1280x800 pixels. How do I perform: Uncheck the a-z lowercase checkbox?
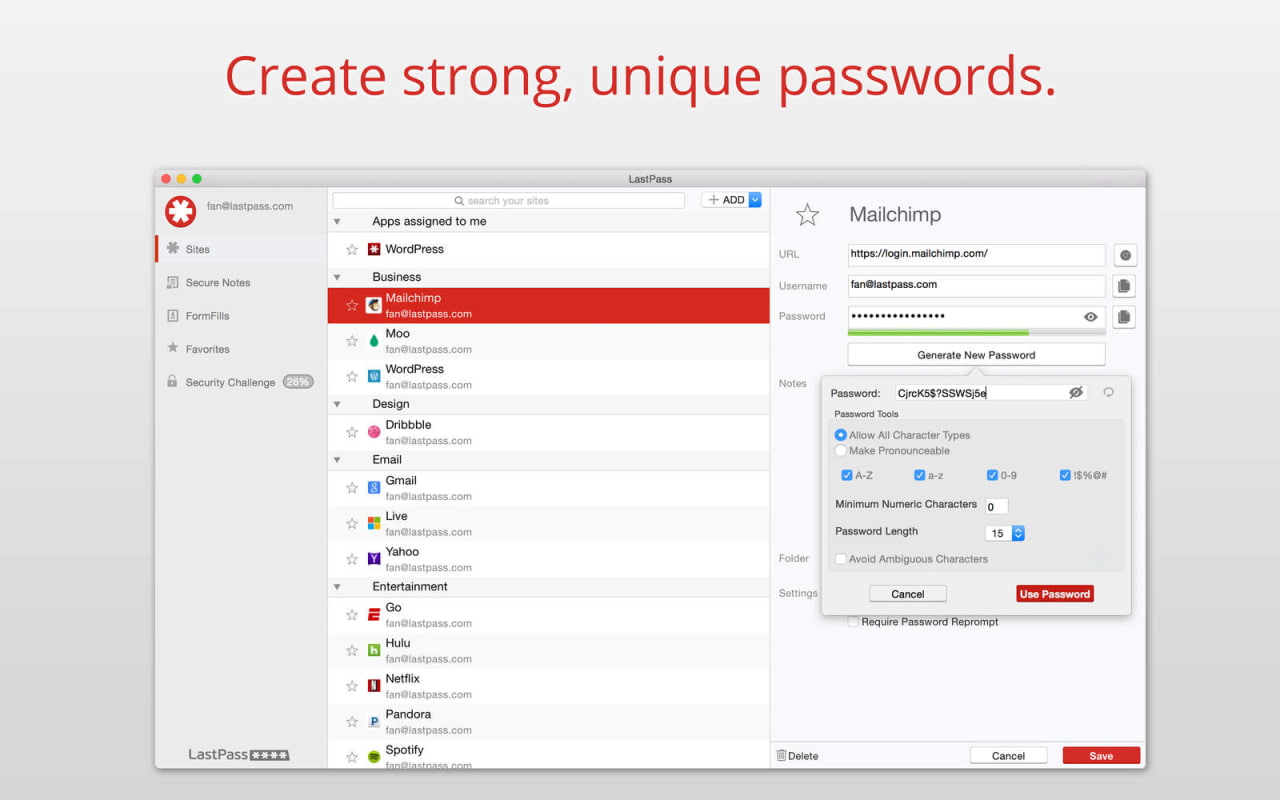point(919,475)
